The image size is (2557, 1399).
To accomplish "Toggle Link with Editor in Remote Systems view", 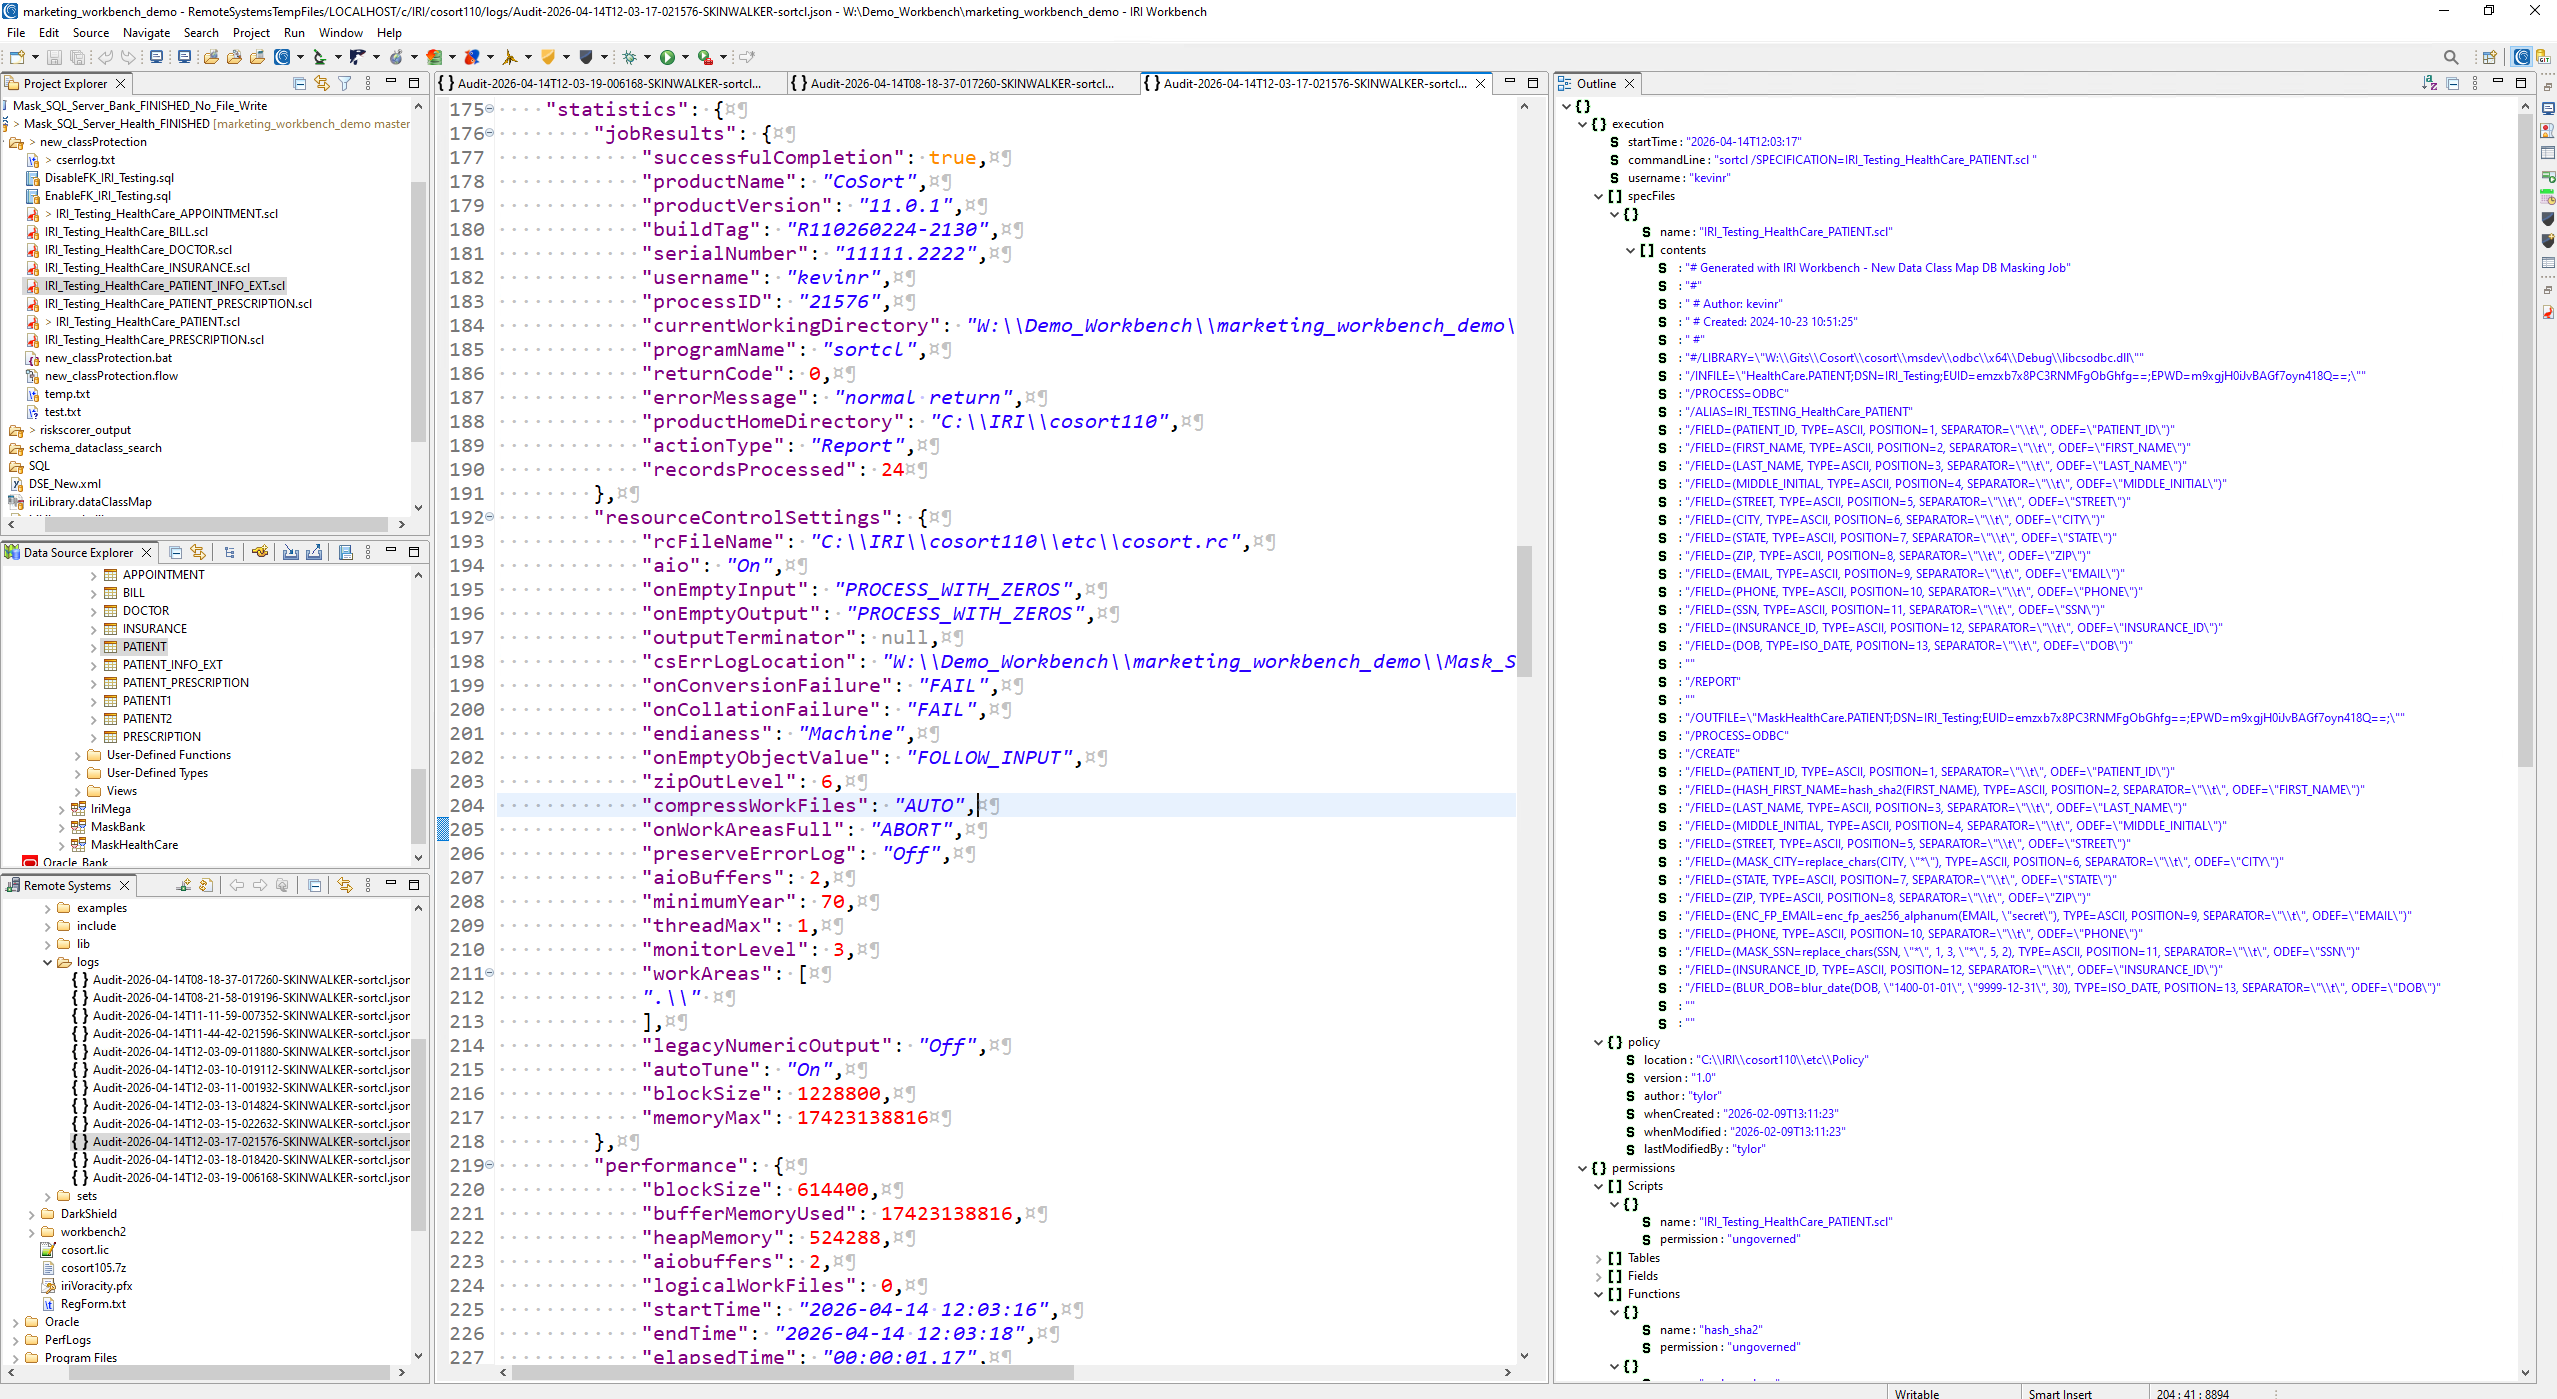I will tap(345, 885).
